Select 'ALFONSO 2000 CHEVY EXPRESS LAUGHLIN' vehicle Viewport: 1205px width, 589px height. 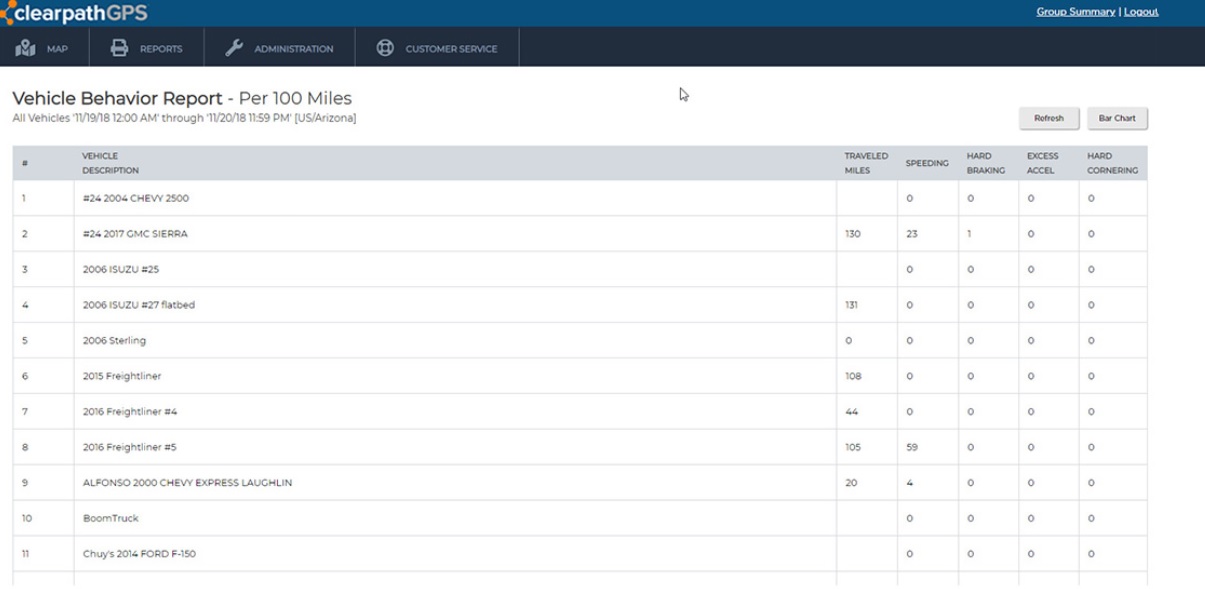(x=188, y=482)
